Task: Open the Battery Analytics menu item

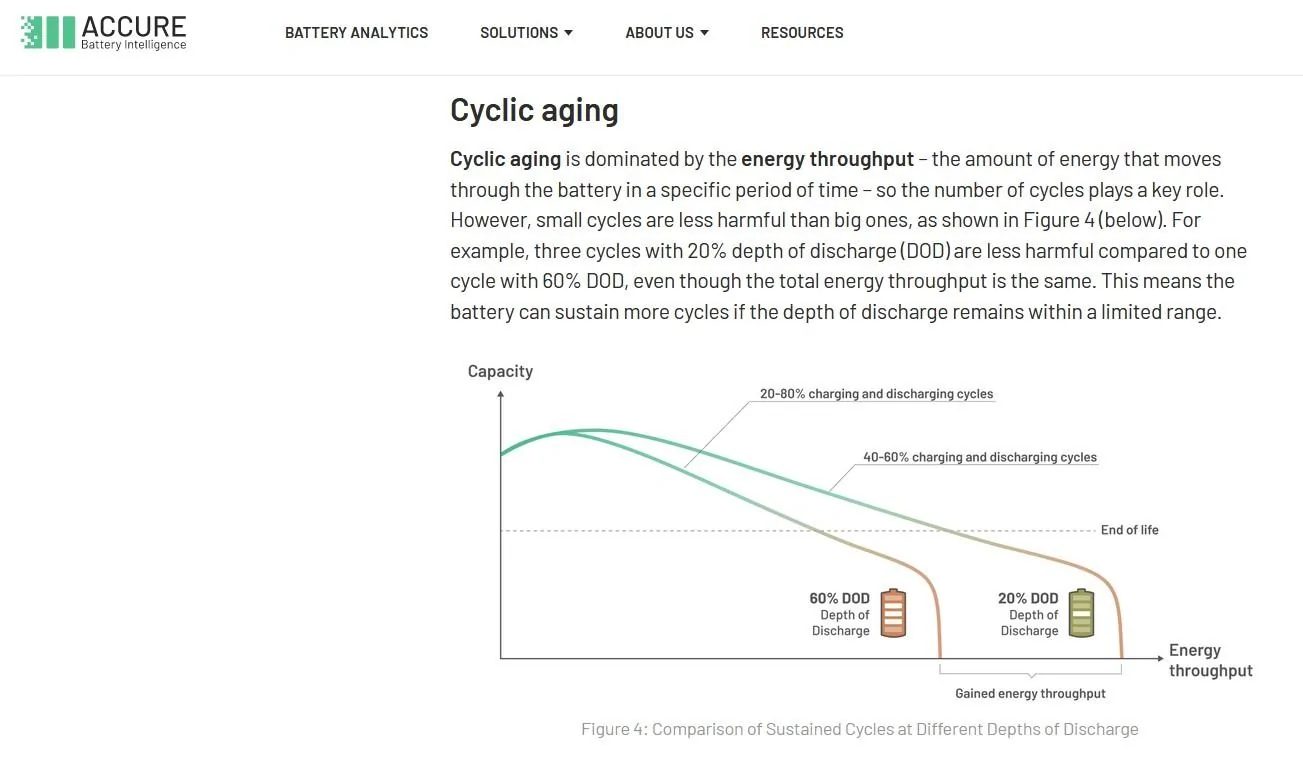Action: [x=356, y=33]
